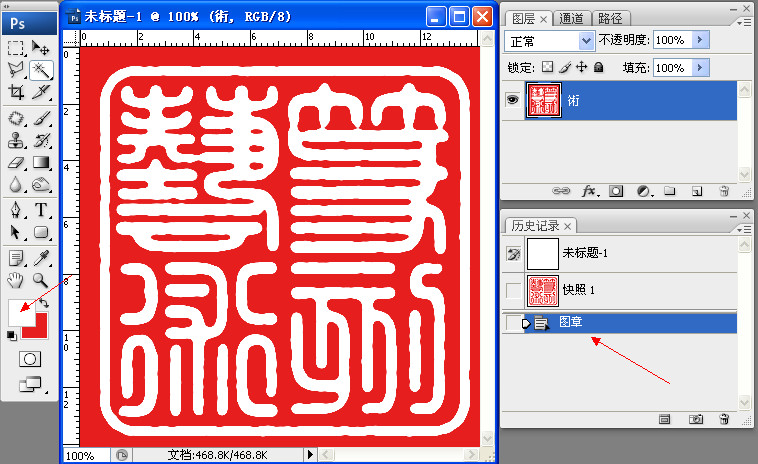Select the Move tool

41,48
